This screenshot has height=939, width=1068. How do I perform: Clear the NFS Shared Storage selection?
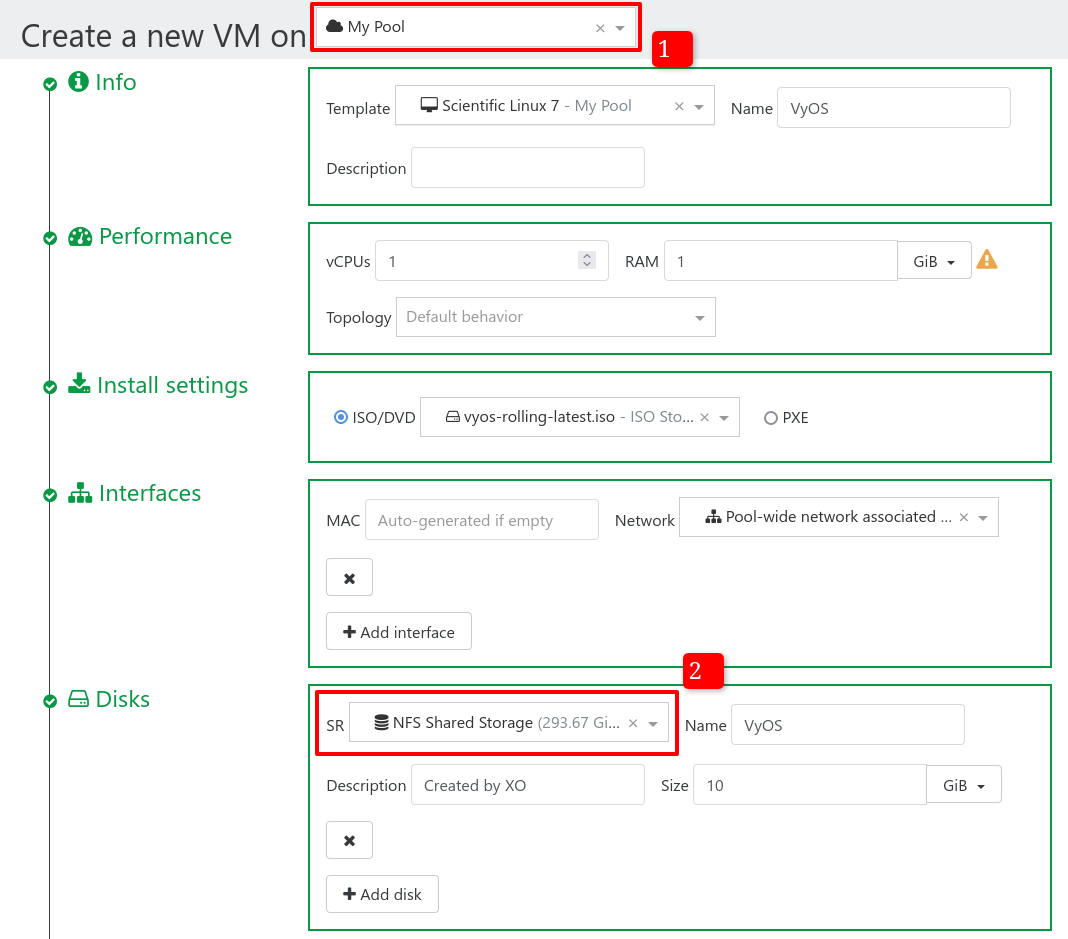(x=633, y=723)
